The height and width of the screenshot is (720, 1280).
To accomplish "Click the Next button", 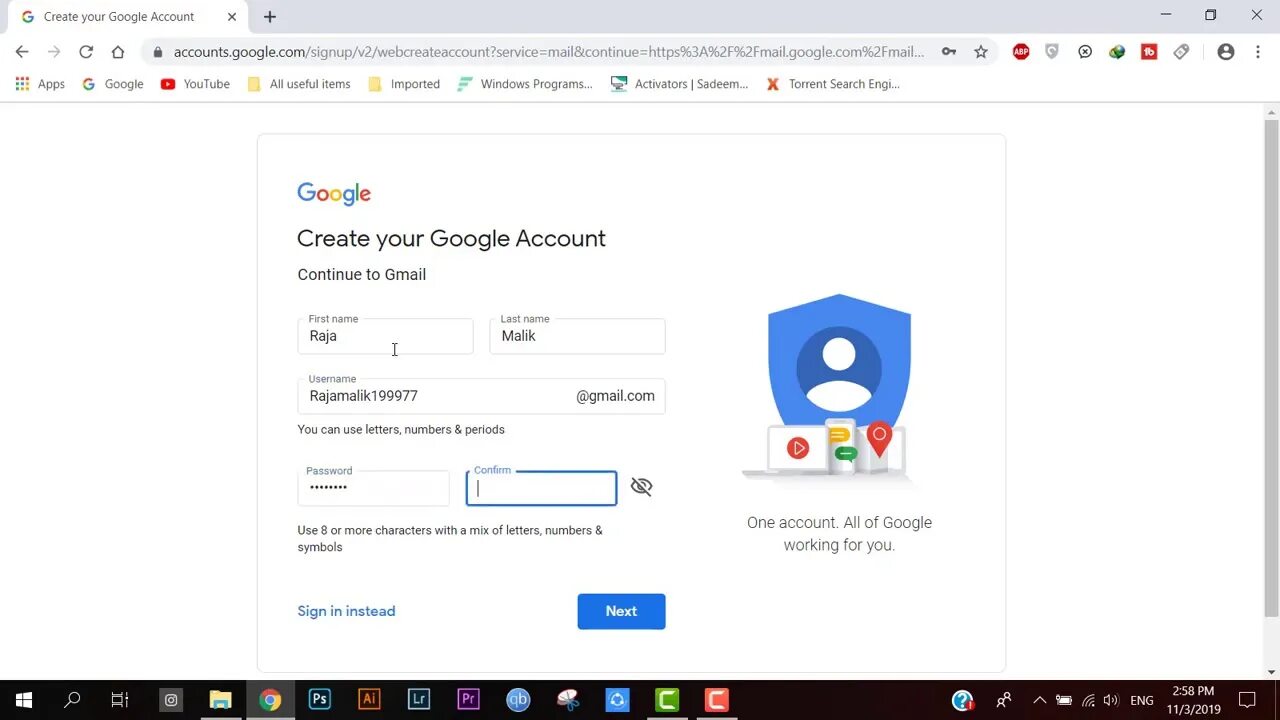I will click(621, 611).
